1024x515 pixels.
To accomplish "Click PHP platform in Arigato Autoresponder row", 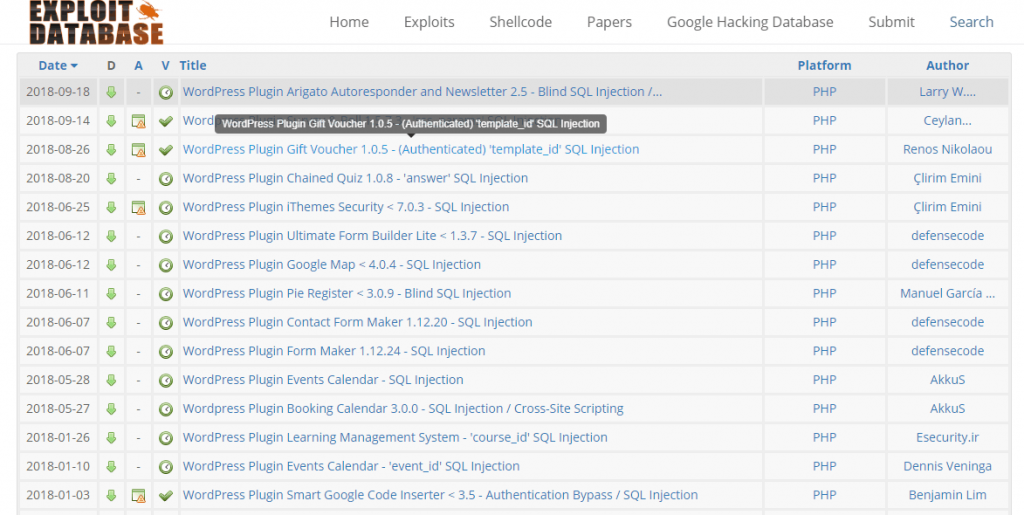I will pos(824,92).
